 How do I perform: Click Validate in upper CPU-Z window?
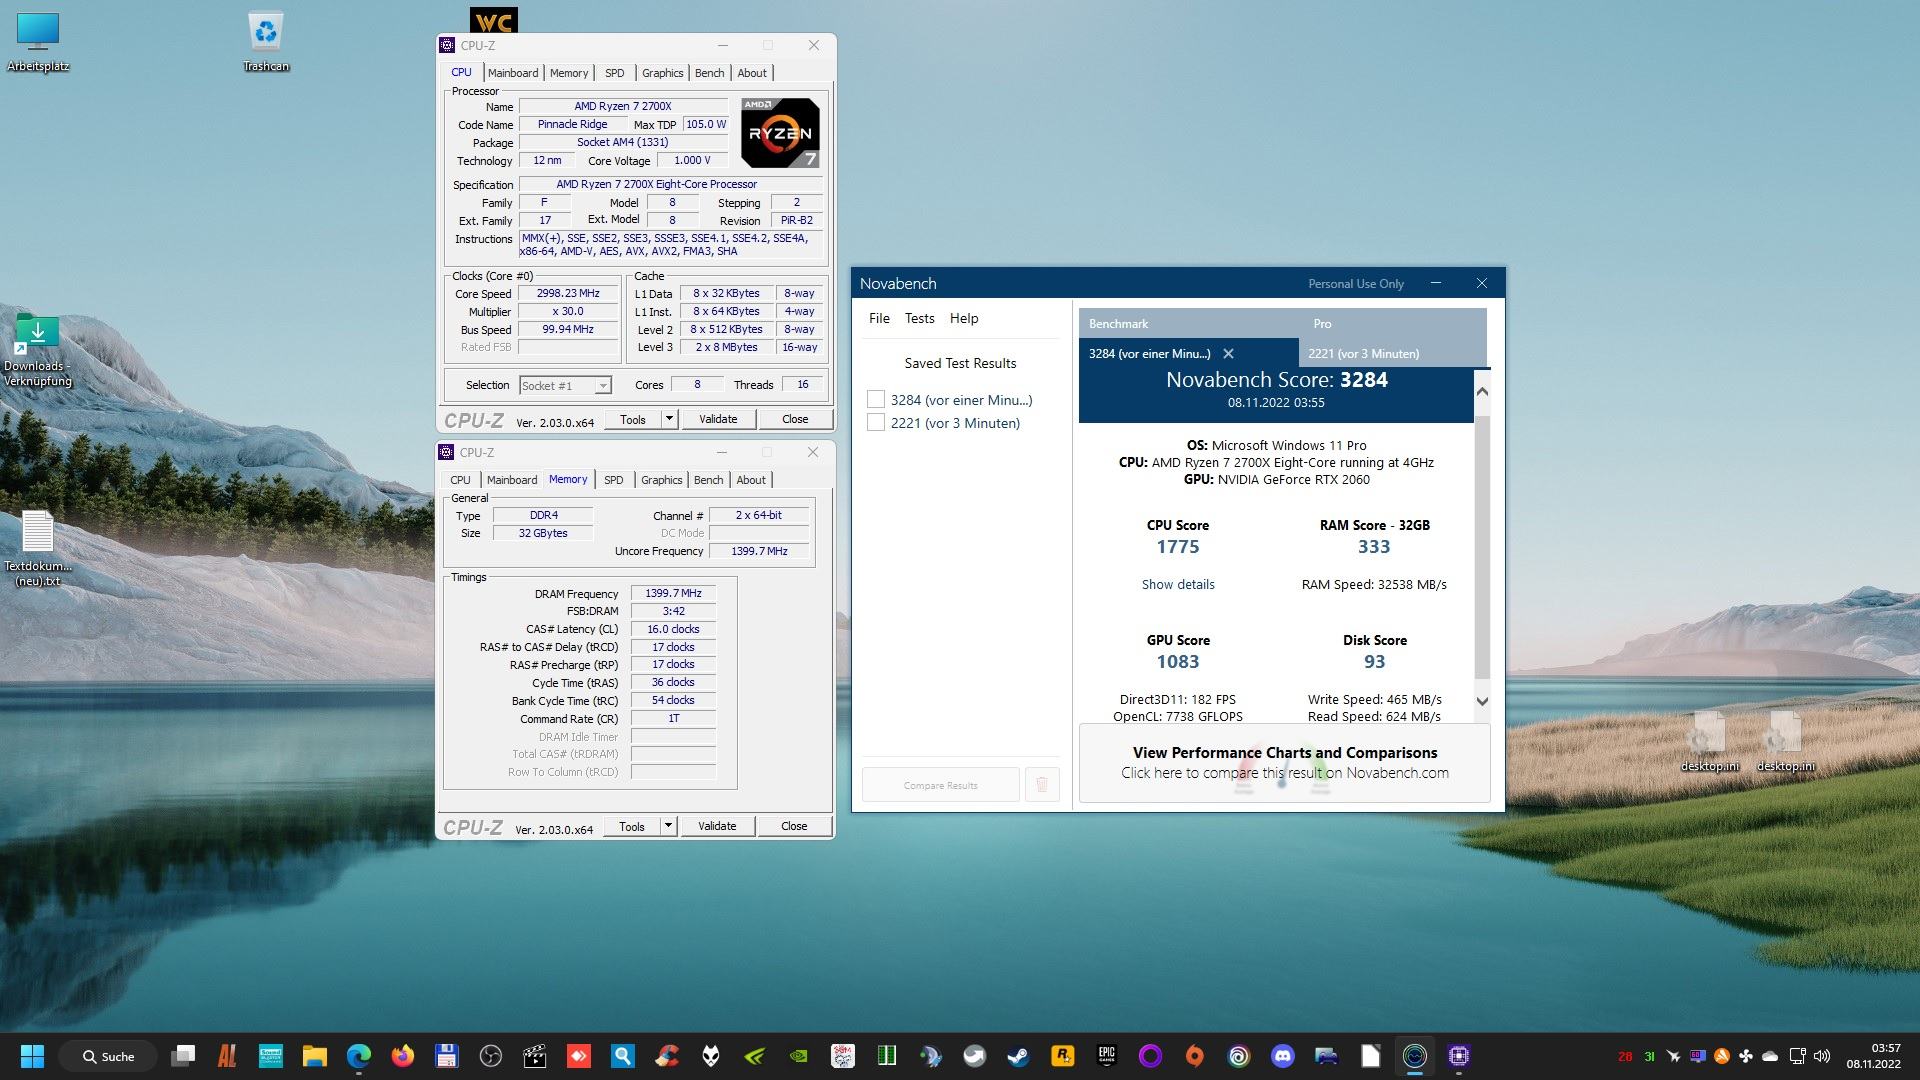coord(718,419)
